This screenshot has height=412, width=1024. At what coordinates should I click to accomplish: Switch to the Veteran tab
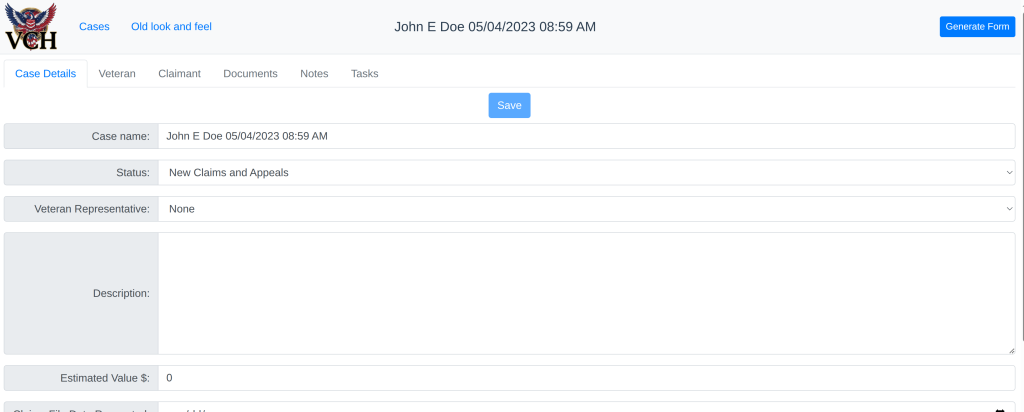117,73
